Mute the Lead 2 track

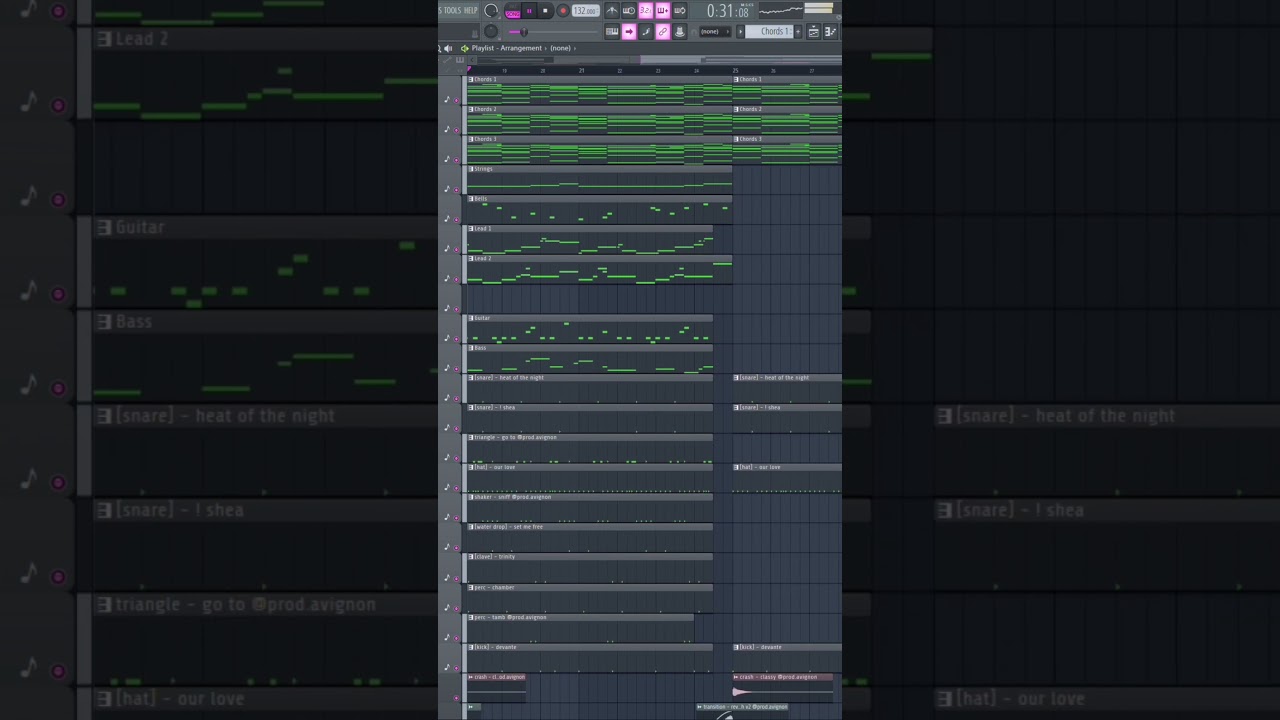[457, 280]
